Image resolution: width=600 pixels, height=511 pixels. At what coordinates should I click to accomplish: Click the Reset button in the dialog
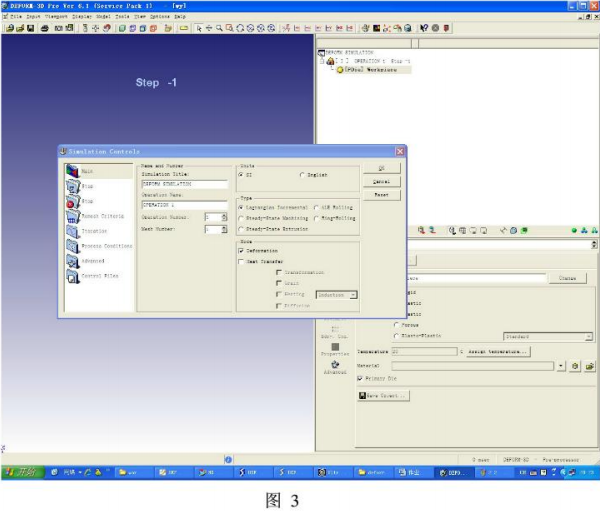382,195
